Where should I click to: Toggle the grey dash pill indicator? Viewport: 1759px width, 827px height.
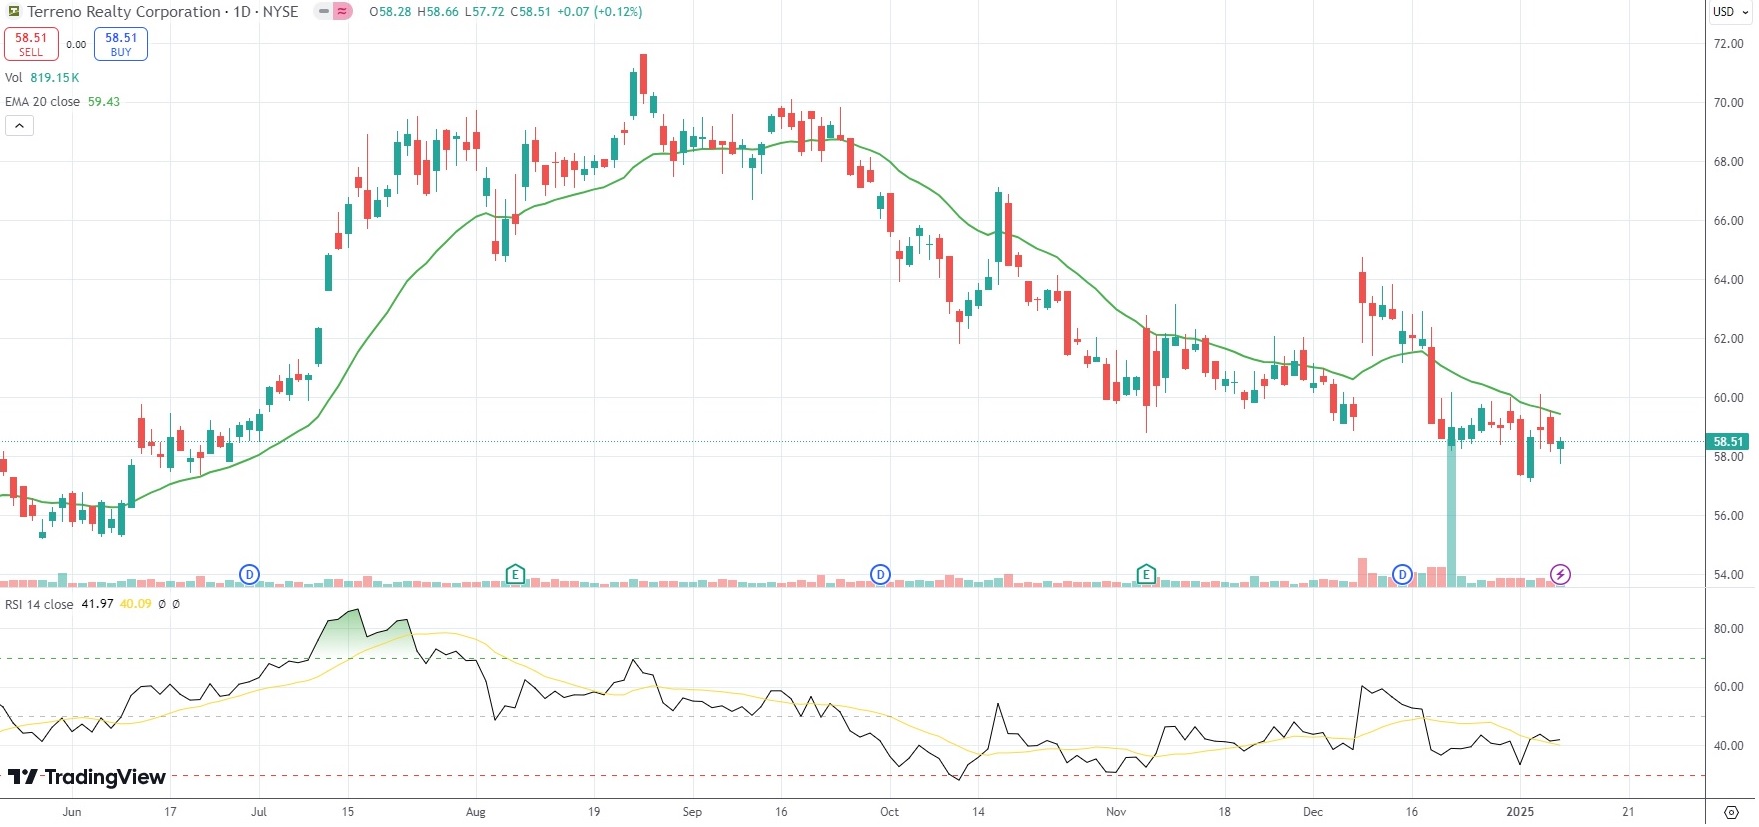tap(323, 12)
